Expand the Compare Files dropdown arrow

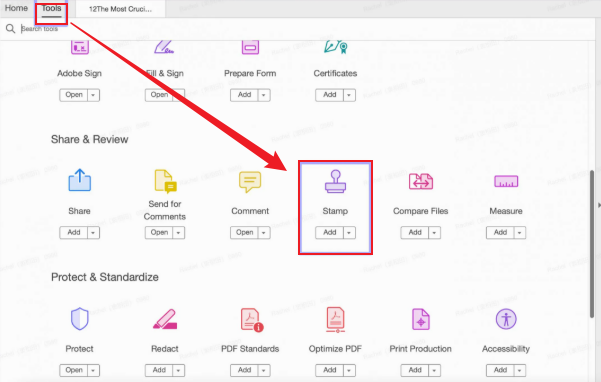pos(435,233)
